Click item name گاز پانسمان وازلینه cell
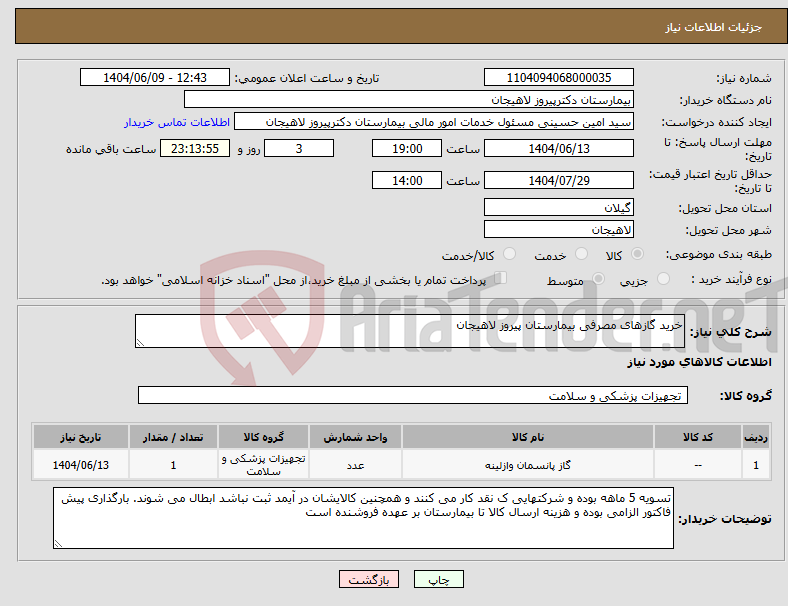The image size is (788, 606). tap(528, 465)
